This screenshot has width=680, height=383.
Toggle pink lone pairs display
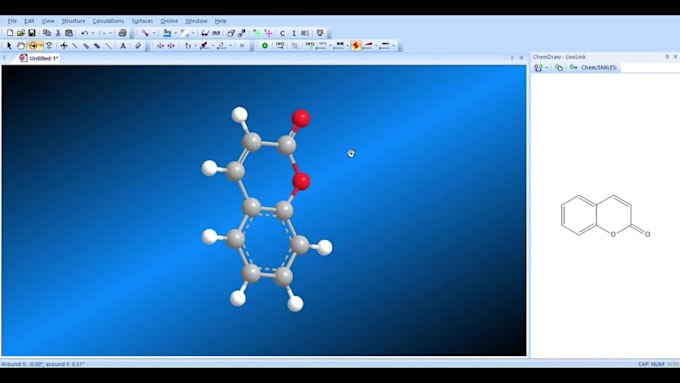(268, 33)
